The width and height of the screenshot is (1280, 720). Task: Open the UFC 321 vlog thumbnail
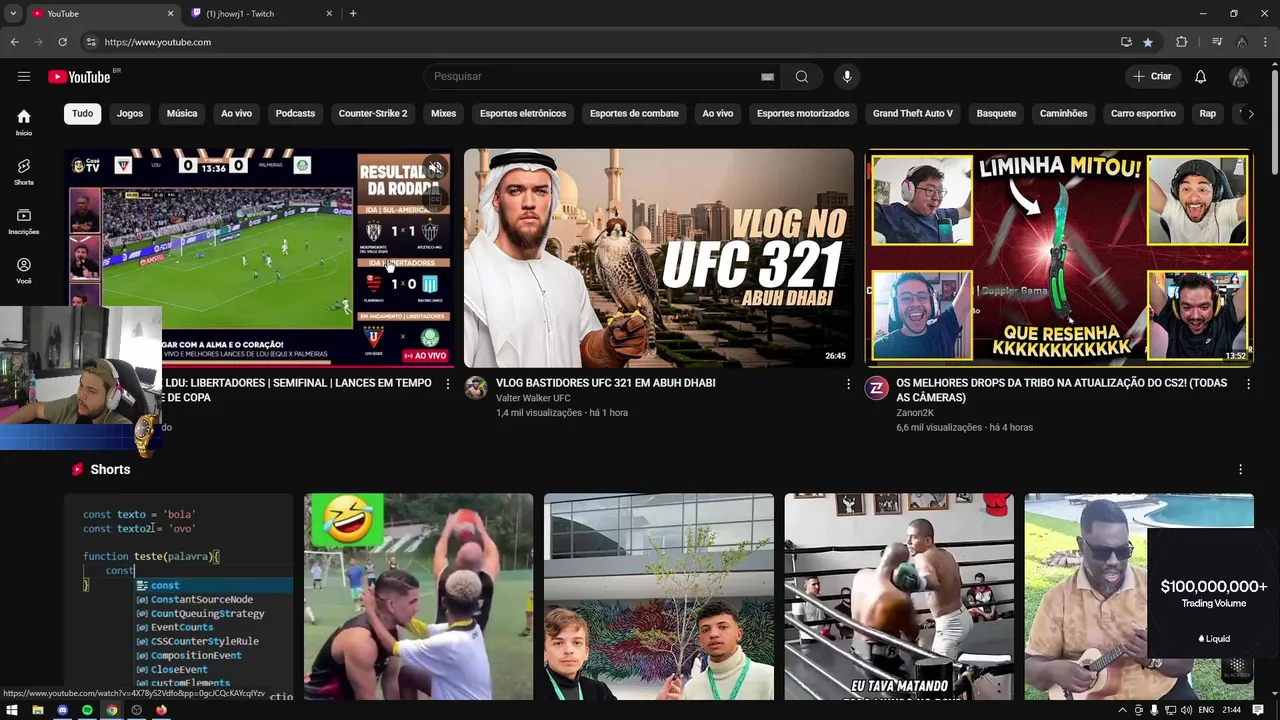coord(659,258)
